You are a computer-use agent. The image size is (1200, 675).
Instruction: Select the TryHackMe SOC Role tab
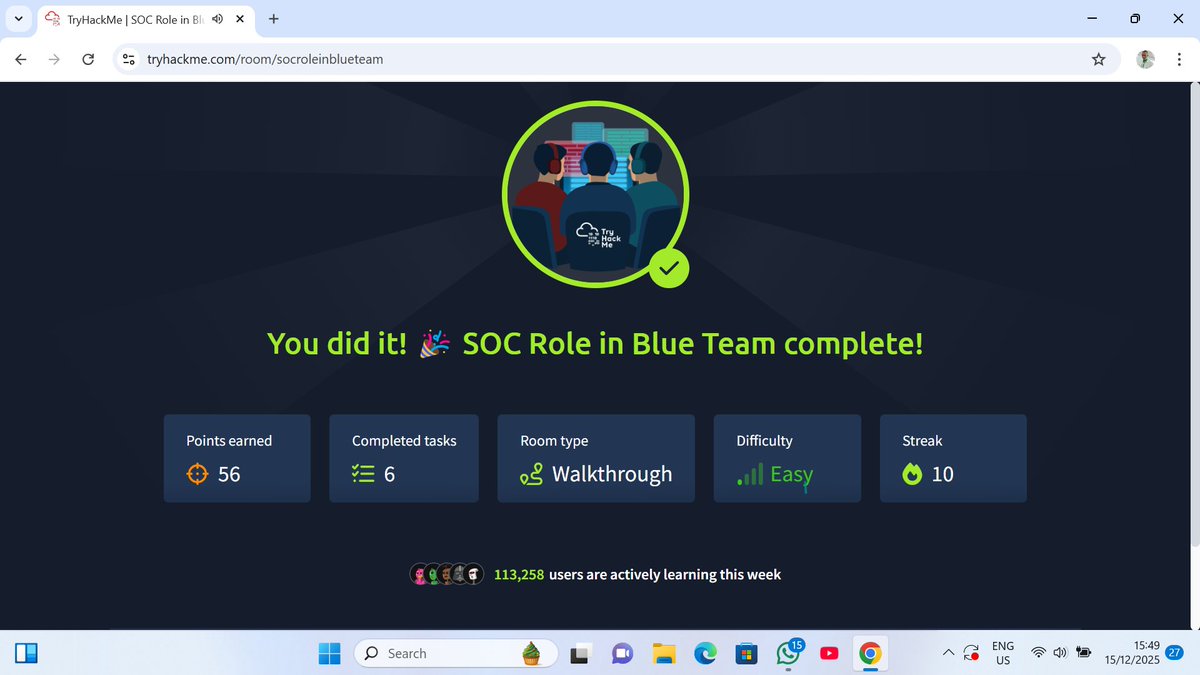pyautogui.click(x=148, y=18)
